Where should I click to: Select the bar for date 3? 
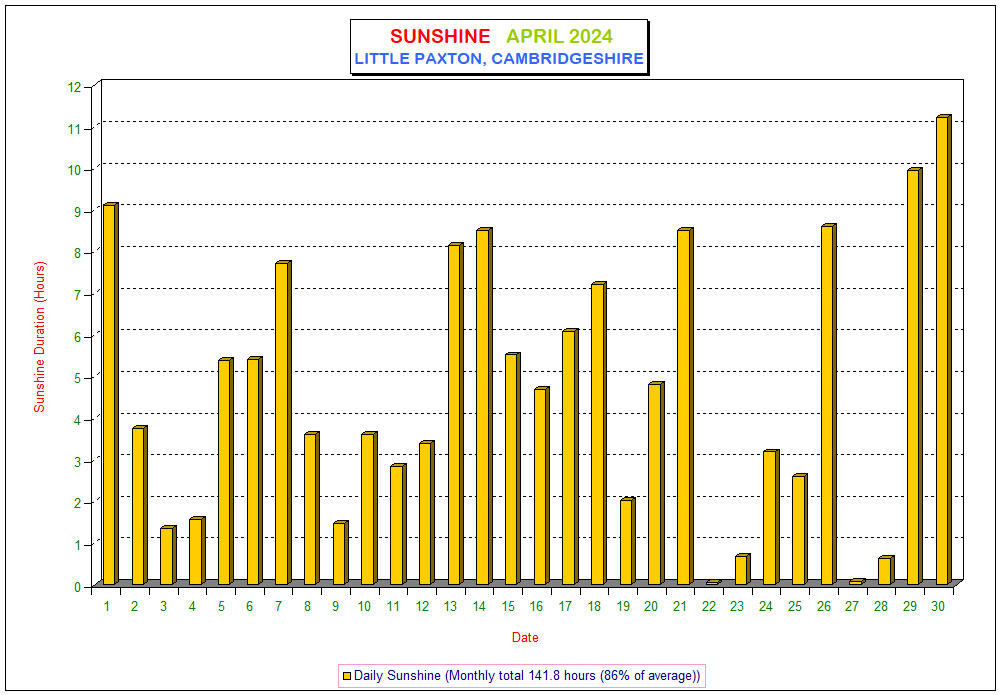click(x=168, y=555)
